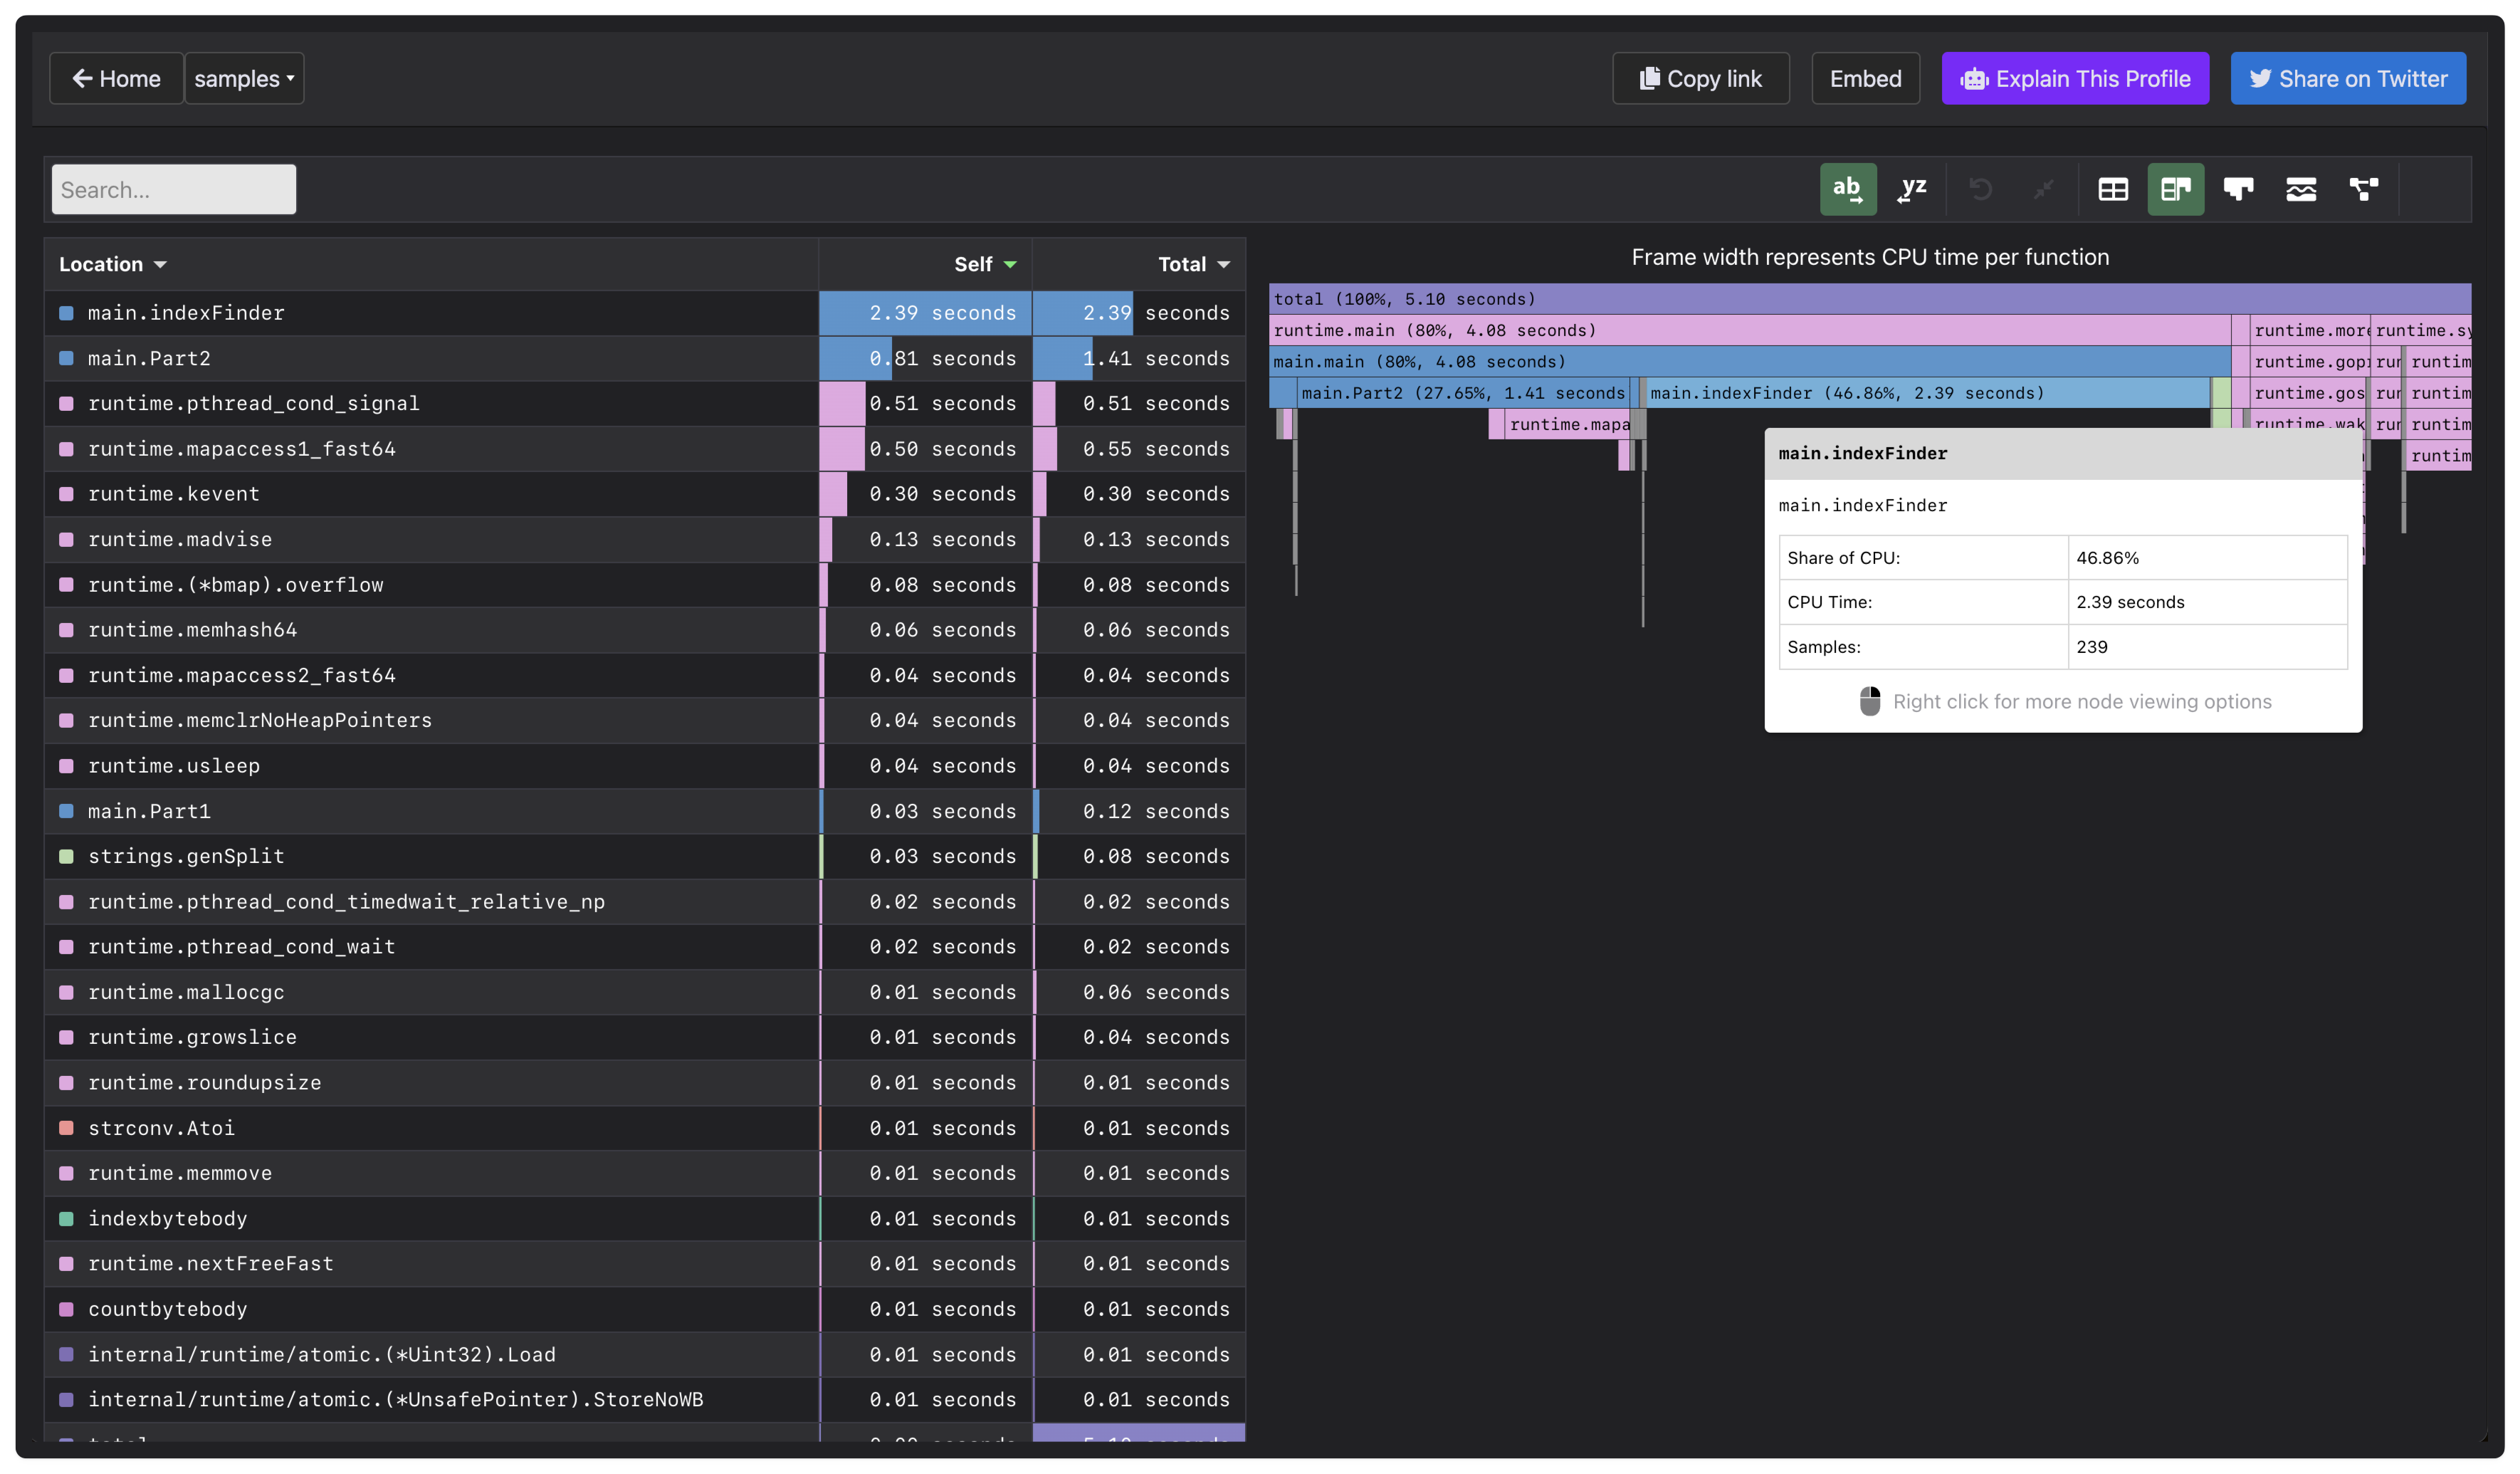Click the collapse nodes arrows icon
The image size is (2520, 1474).
pyautogui.click(x=2043, y=189)
